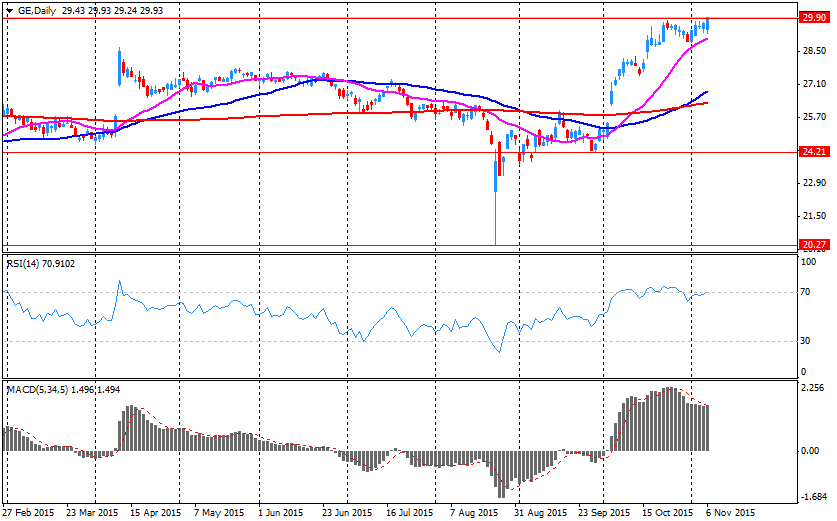The width and height of the screenshot is (837, 521).
Task: Click the RSI 70 level label
Action: pyautogui.click(x=806, y=292)
